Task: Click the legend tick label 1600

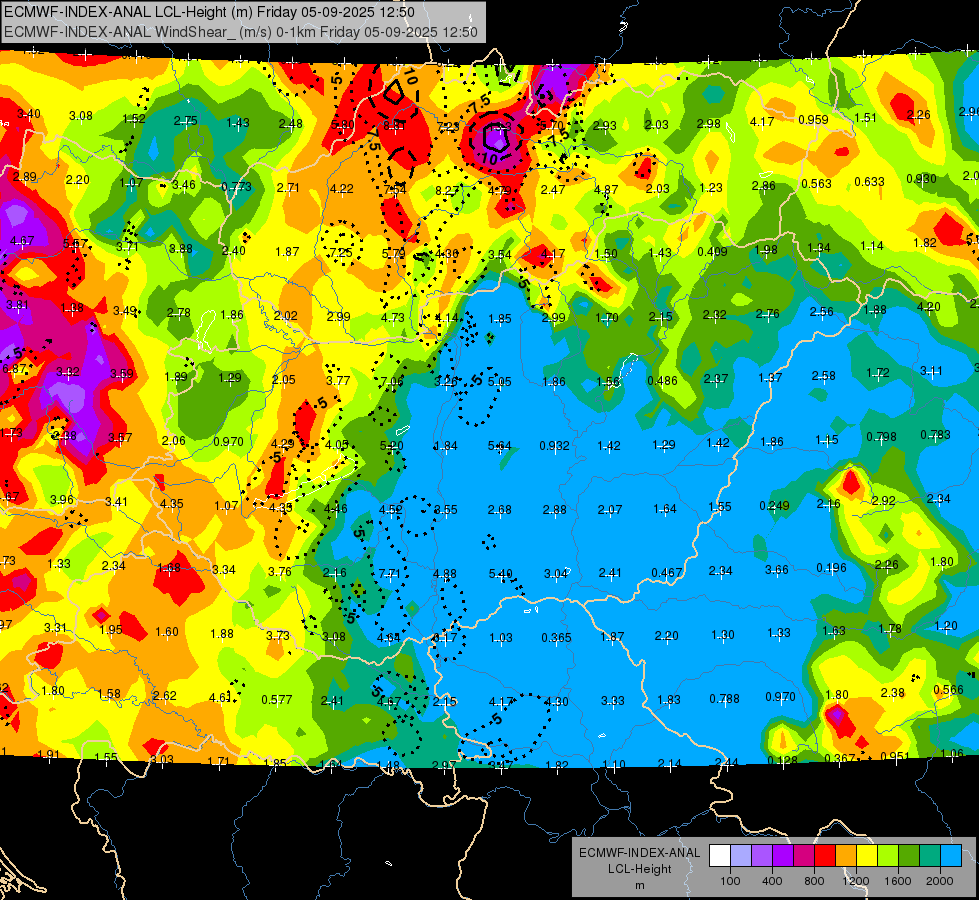Action: (897, 881)
